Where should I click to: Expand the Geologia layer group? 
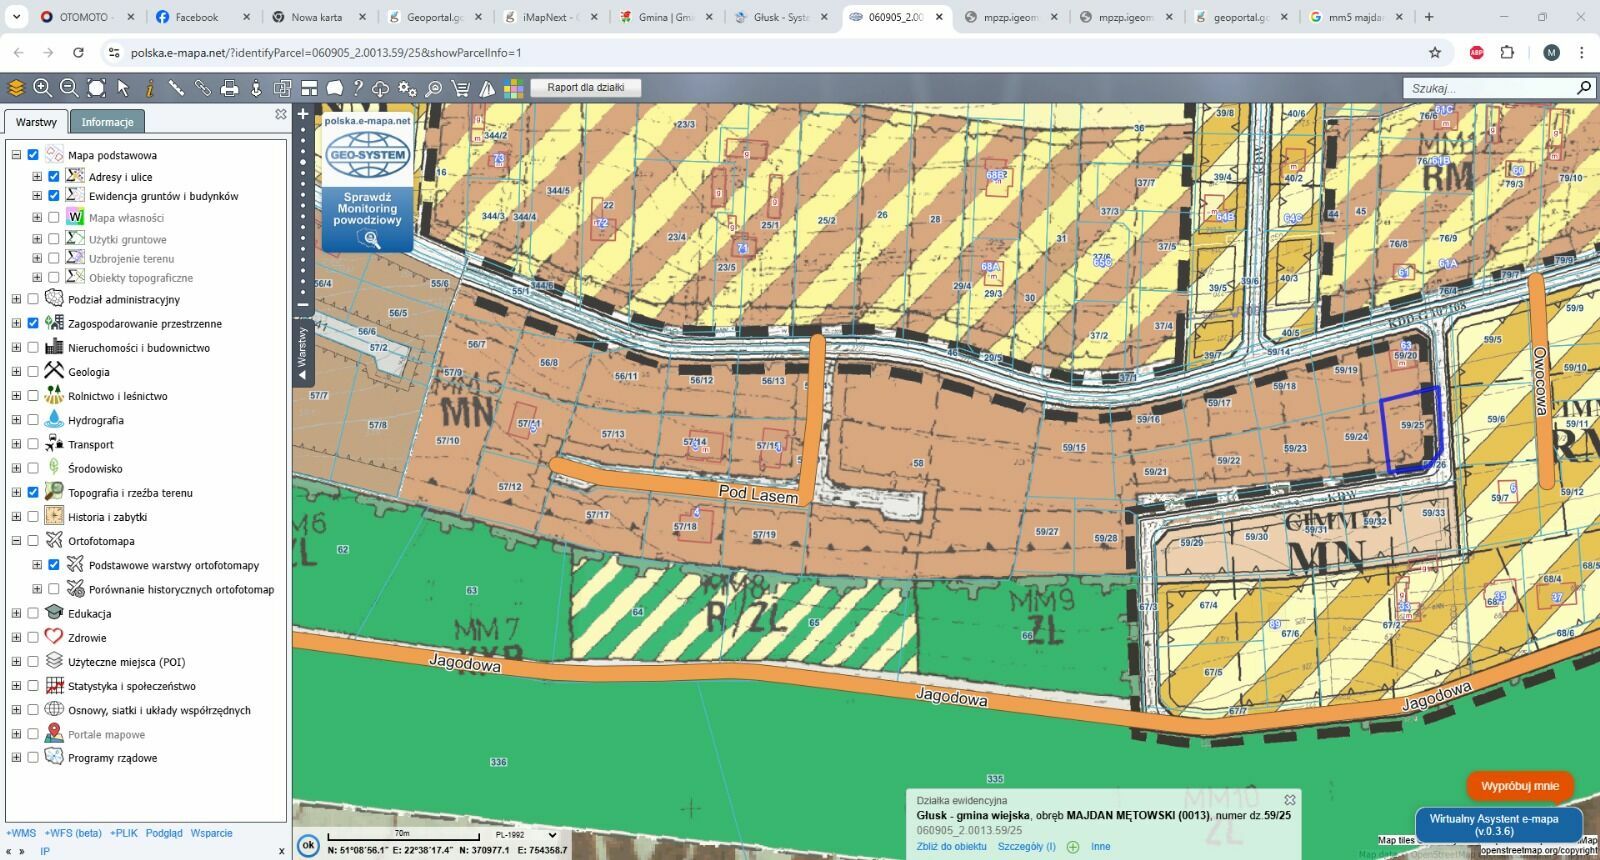click(16, 372)
